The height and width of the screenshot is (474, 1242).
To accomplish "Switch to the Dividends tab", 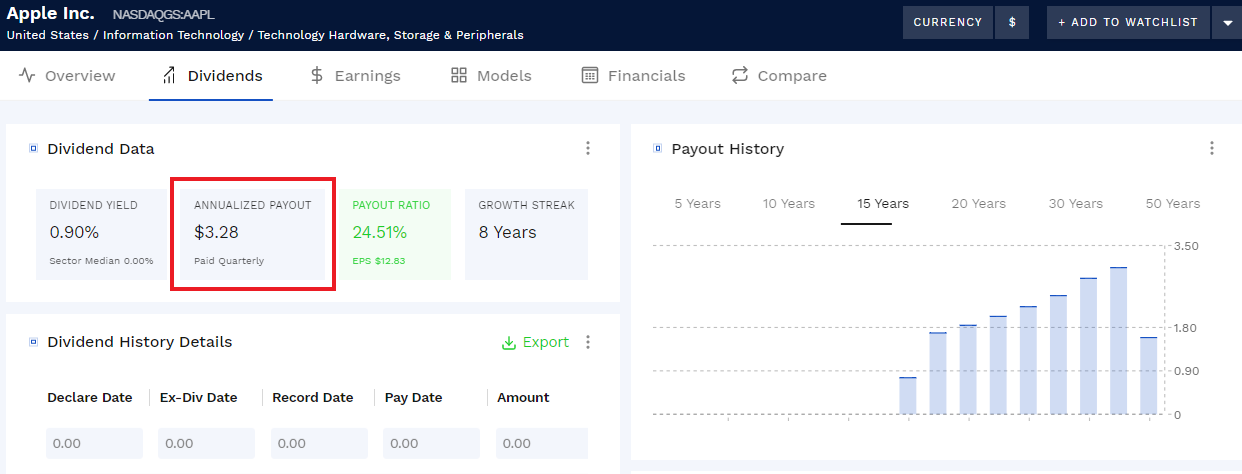I will tap(211, 76).
